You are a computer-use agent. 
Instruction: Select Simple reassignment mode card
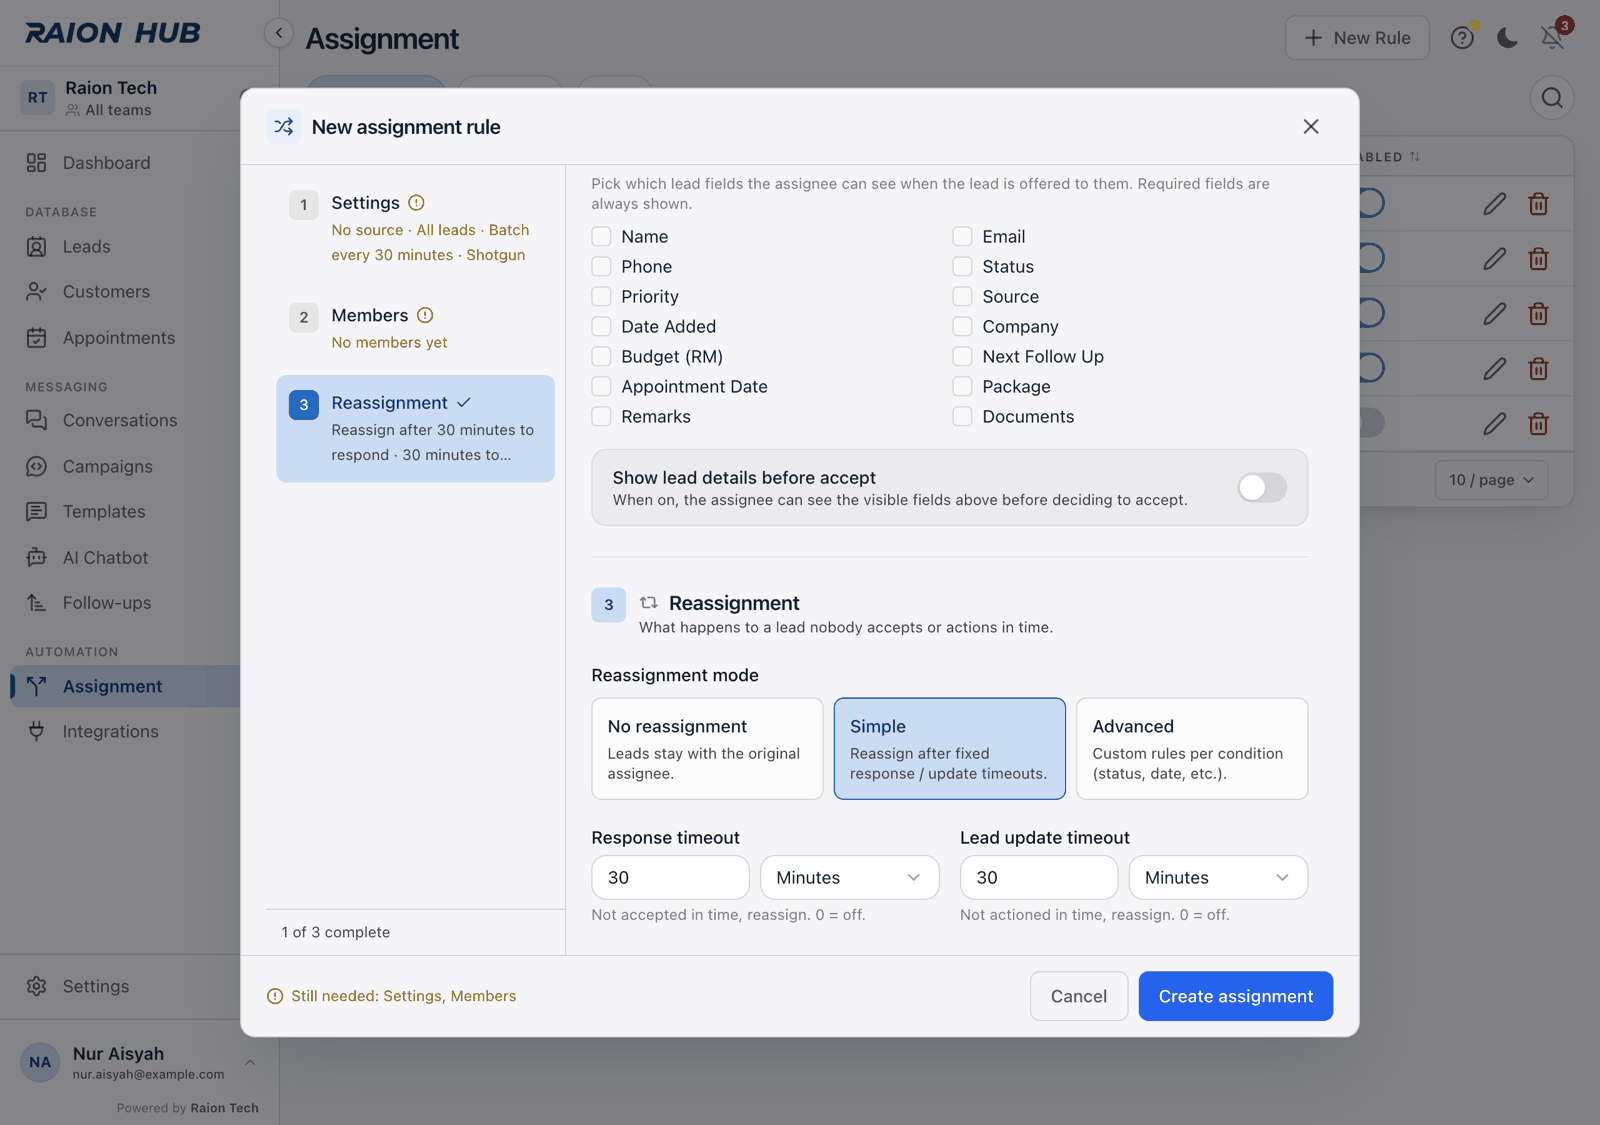click(x=950, y=749)
